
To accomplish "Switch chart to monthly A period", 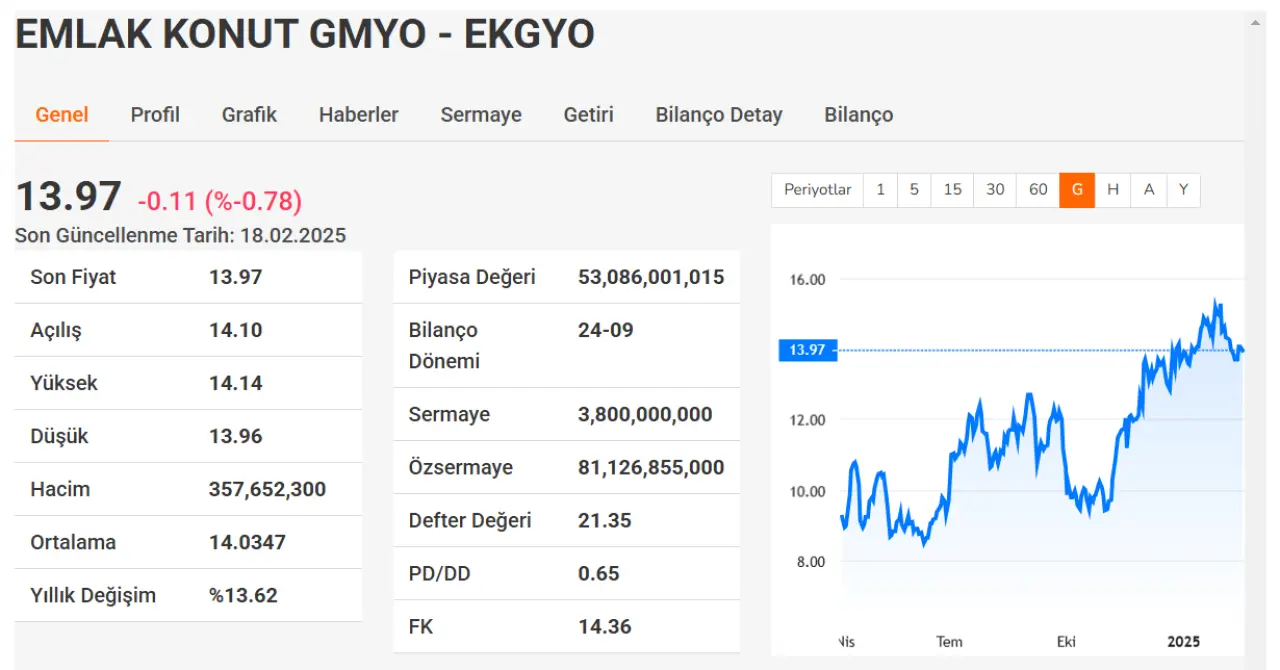I will click(x=1149, y=190).
